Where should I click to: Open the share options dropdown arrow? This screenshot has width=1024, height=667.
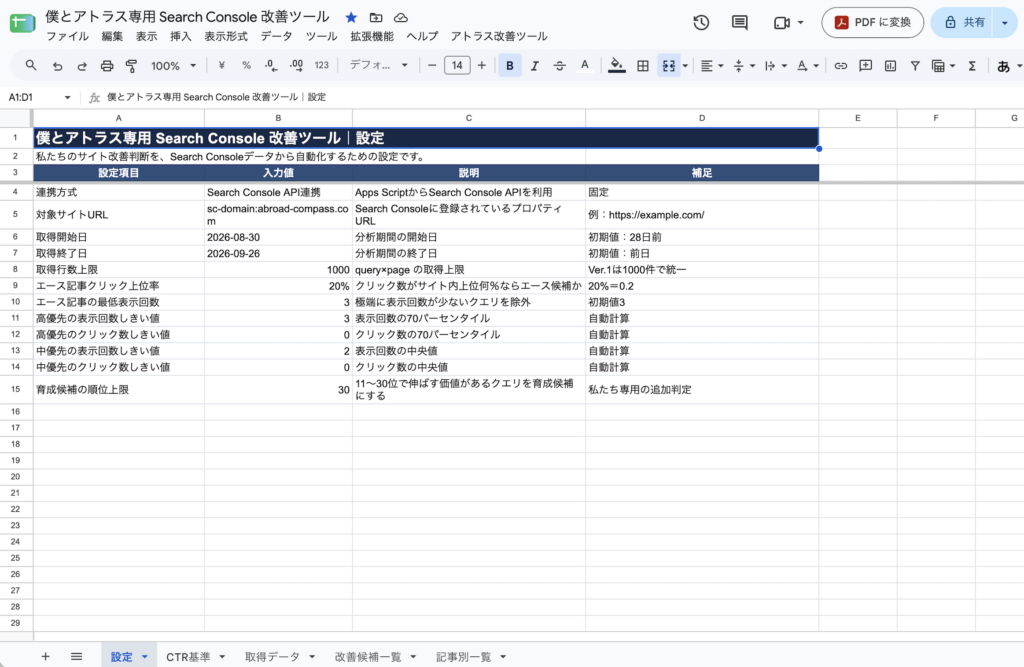[x=1004, y=23]
